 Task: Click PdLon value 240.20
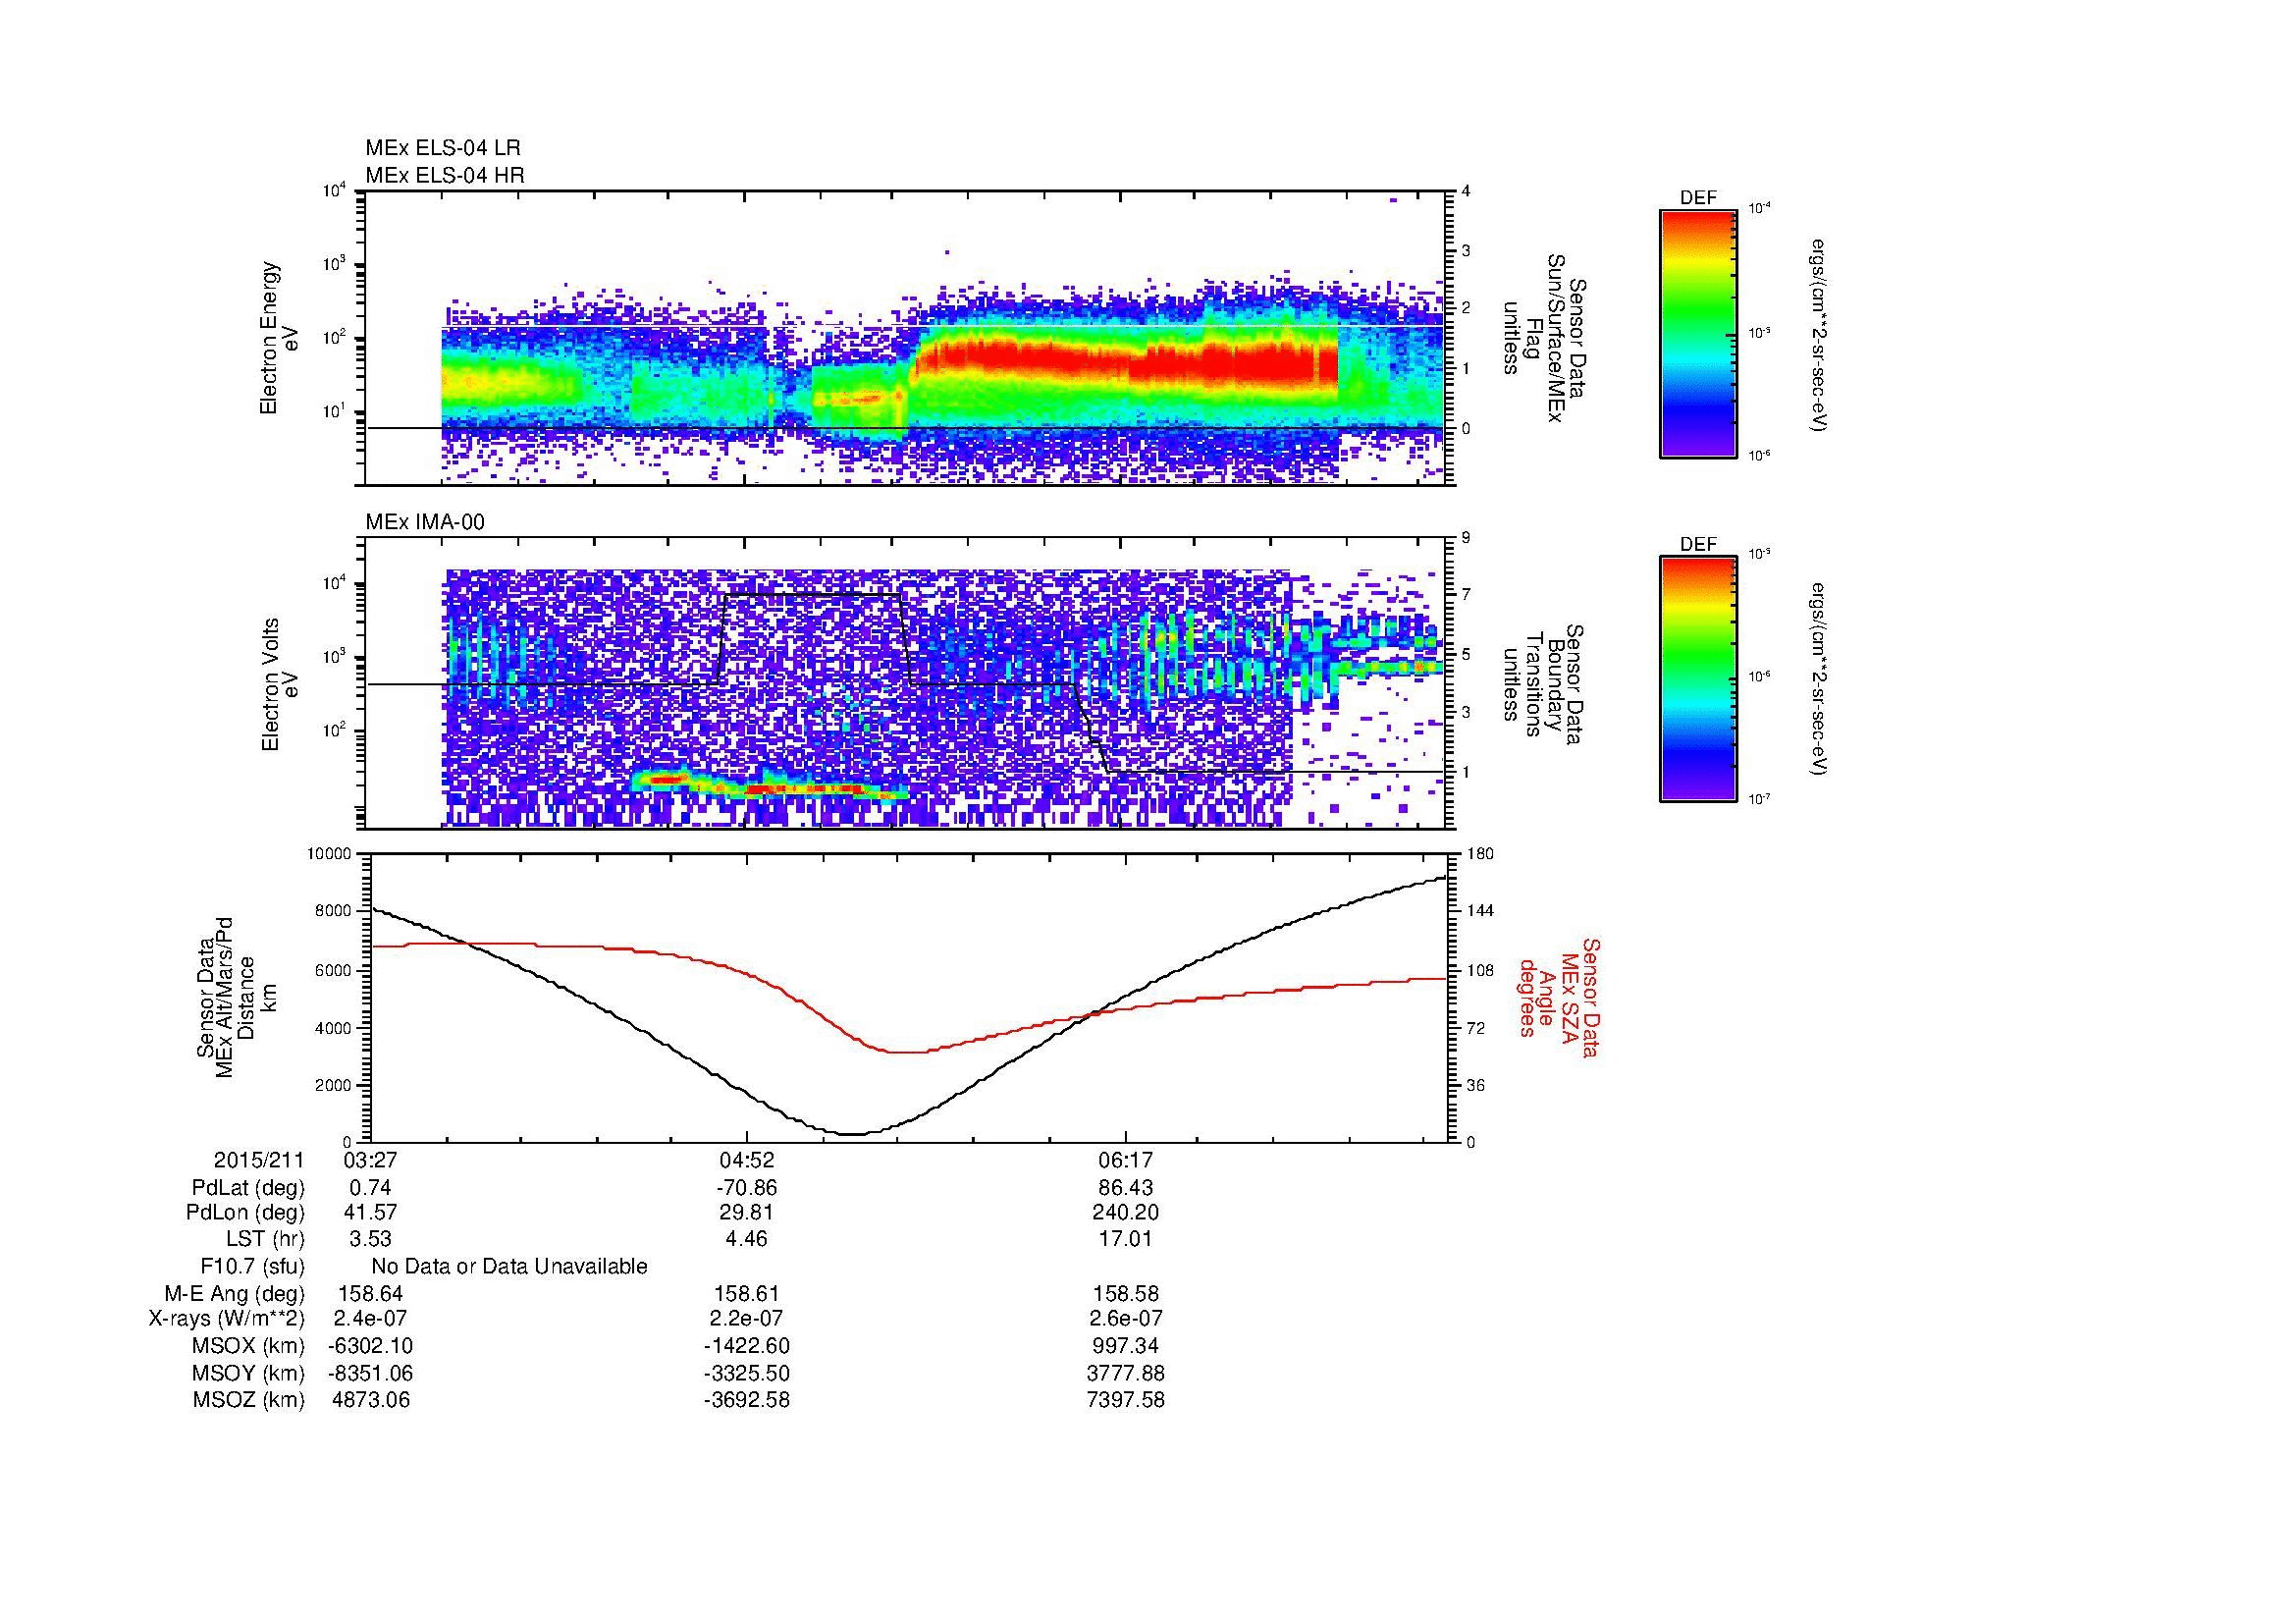pyautogui.click(x=1125, y=1213)
